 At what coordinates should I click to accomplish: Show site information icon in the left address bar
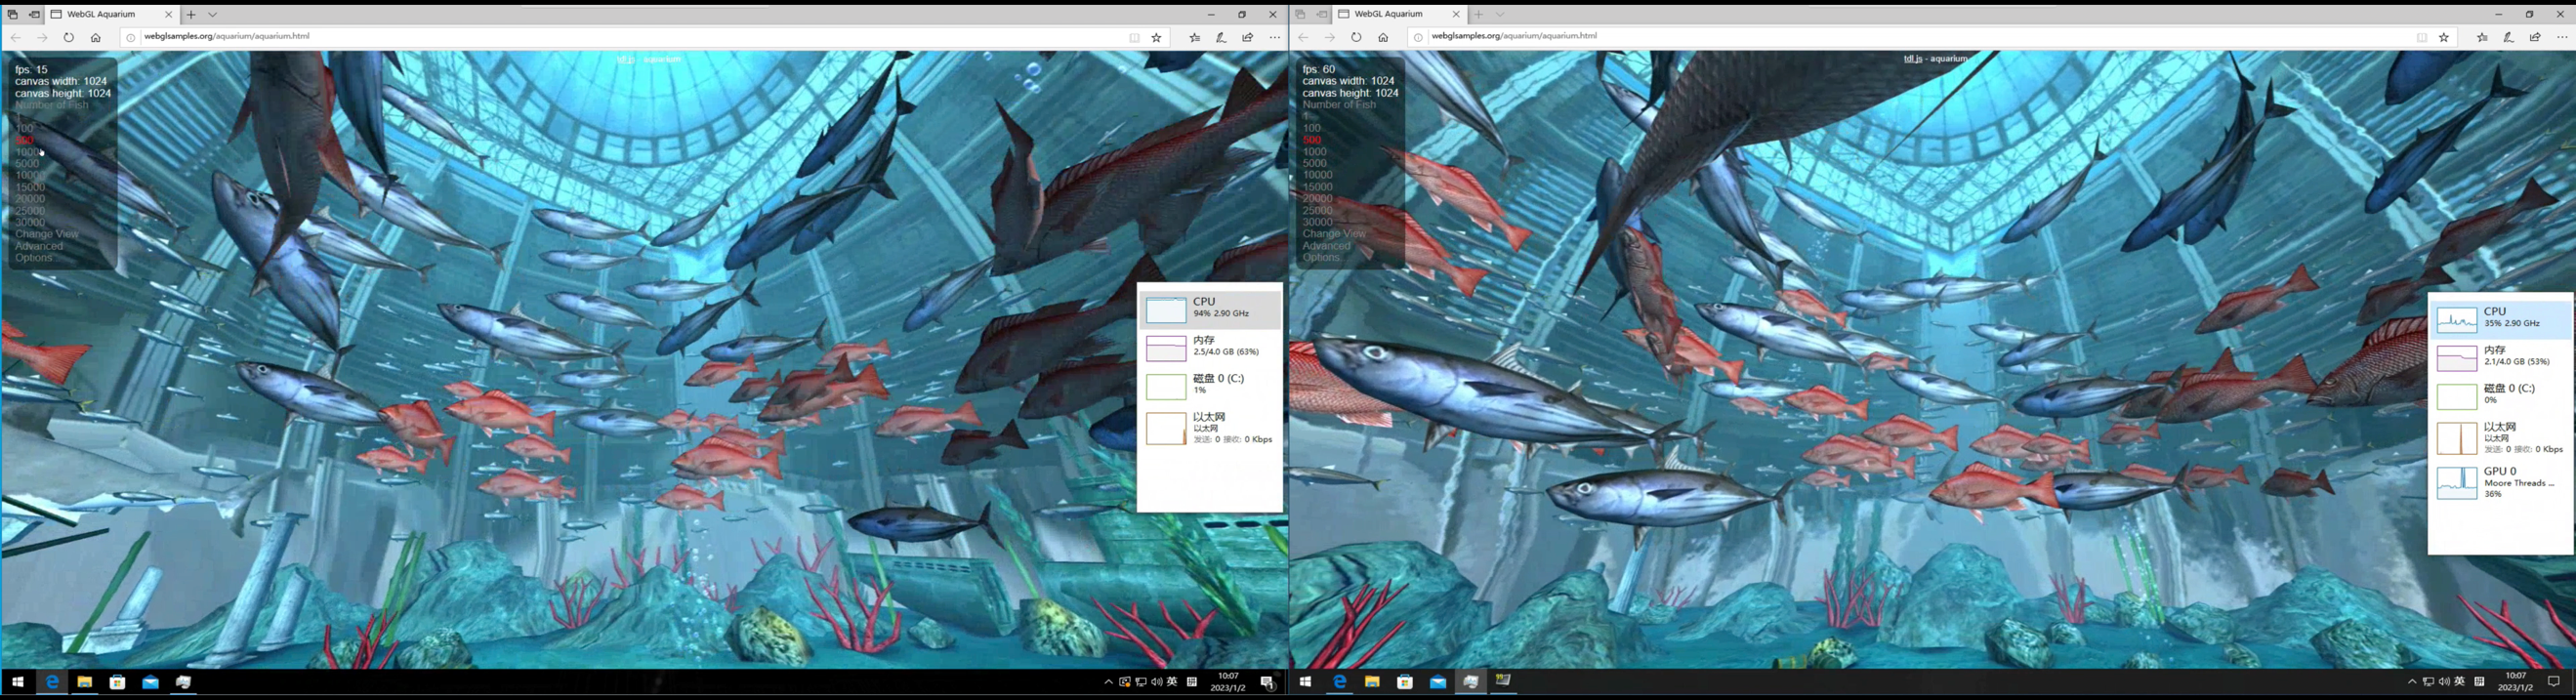pyautogui.click(x=130, y=38)
